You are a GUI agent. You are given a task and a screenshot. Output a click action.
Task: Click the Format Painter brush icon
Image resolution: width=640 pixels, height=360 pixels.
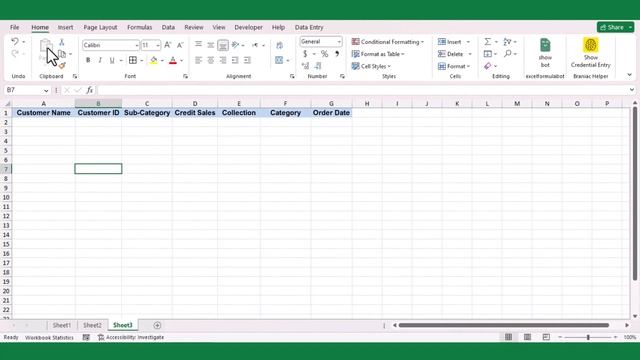click(62, 65)
